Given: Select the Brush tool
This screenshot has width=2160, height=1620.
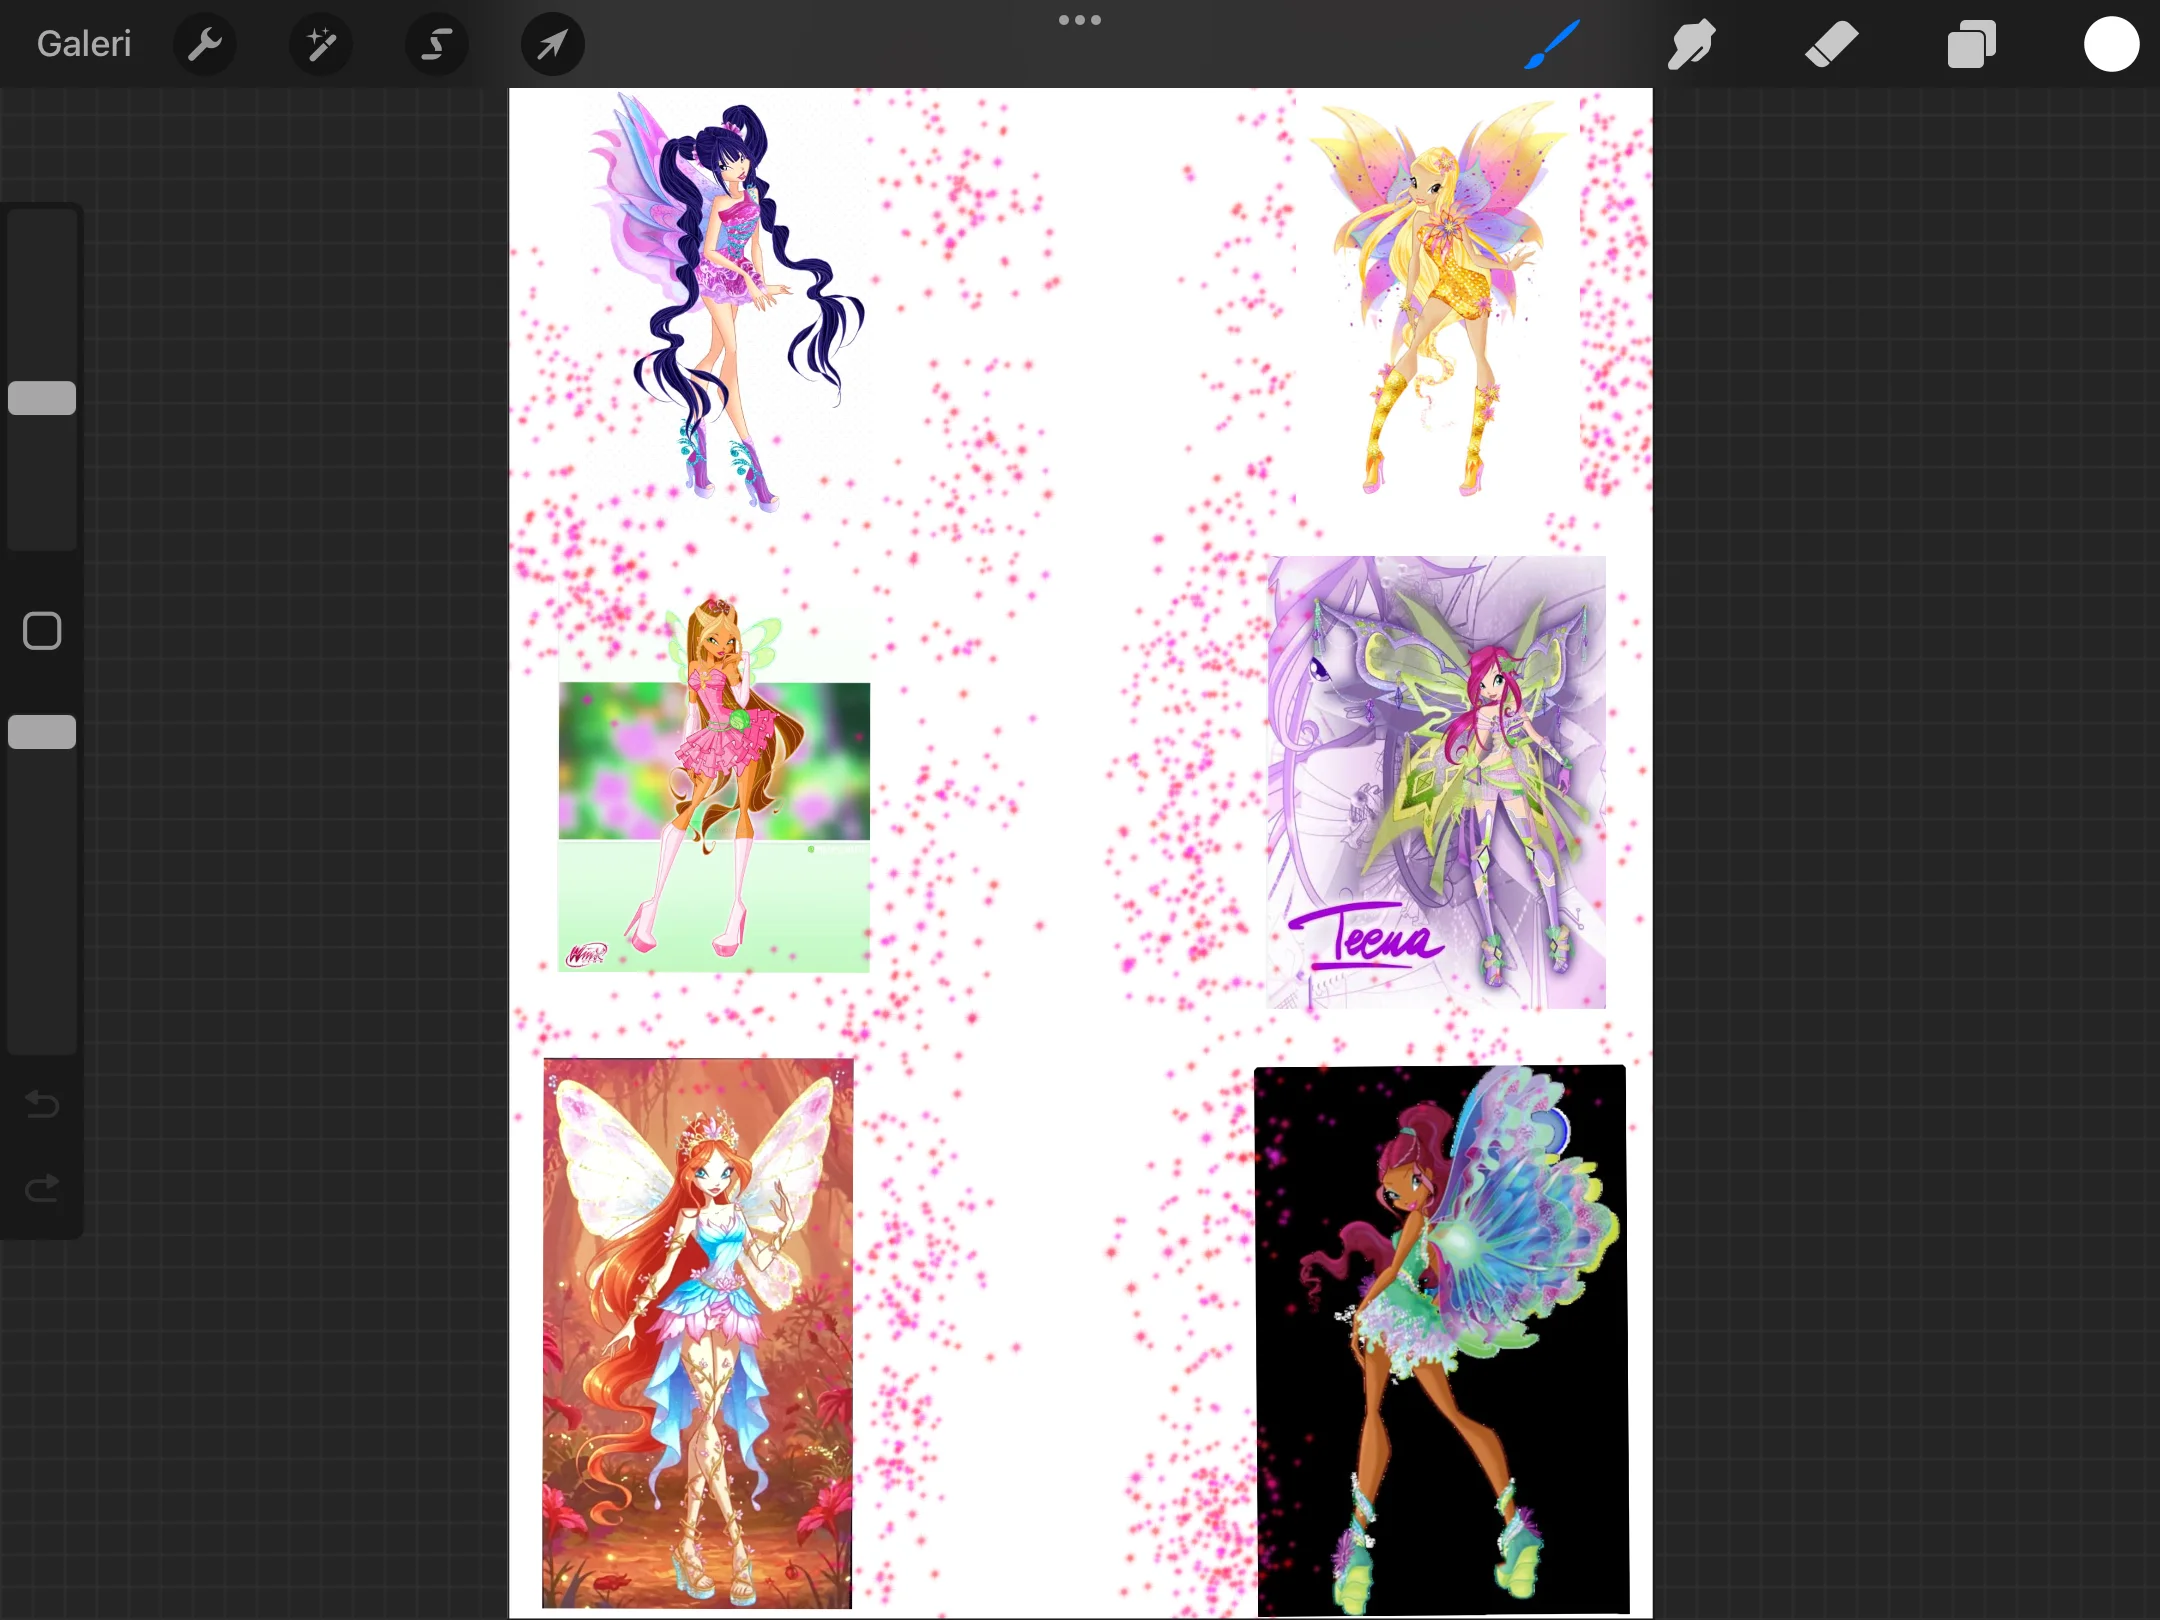Looking at the screenshot, I should pos(1552,44).
